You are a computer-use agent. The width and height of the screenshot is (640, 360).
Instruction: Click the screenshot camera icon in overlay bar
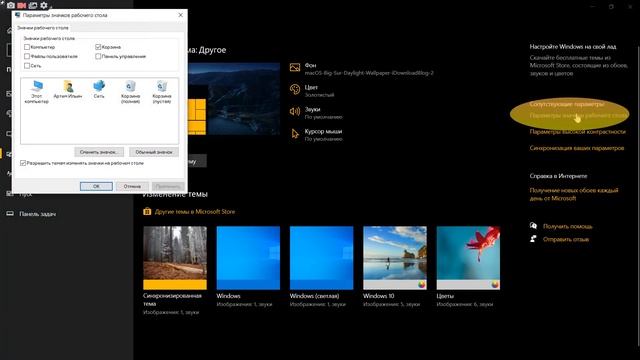tap(11, 5)
